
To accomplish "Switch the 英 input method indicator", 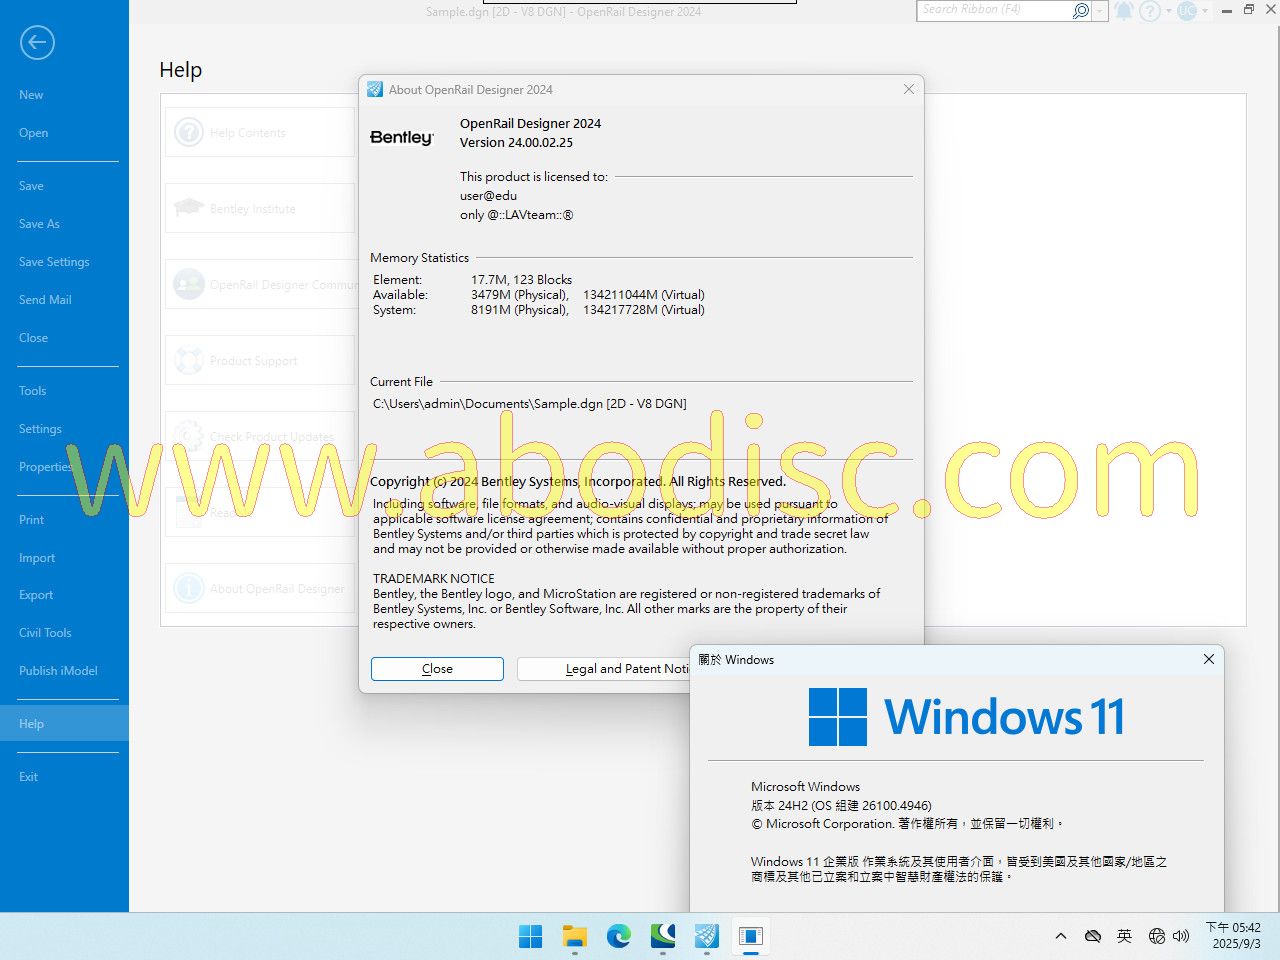I will [1125, 936].
